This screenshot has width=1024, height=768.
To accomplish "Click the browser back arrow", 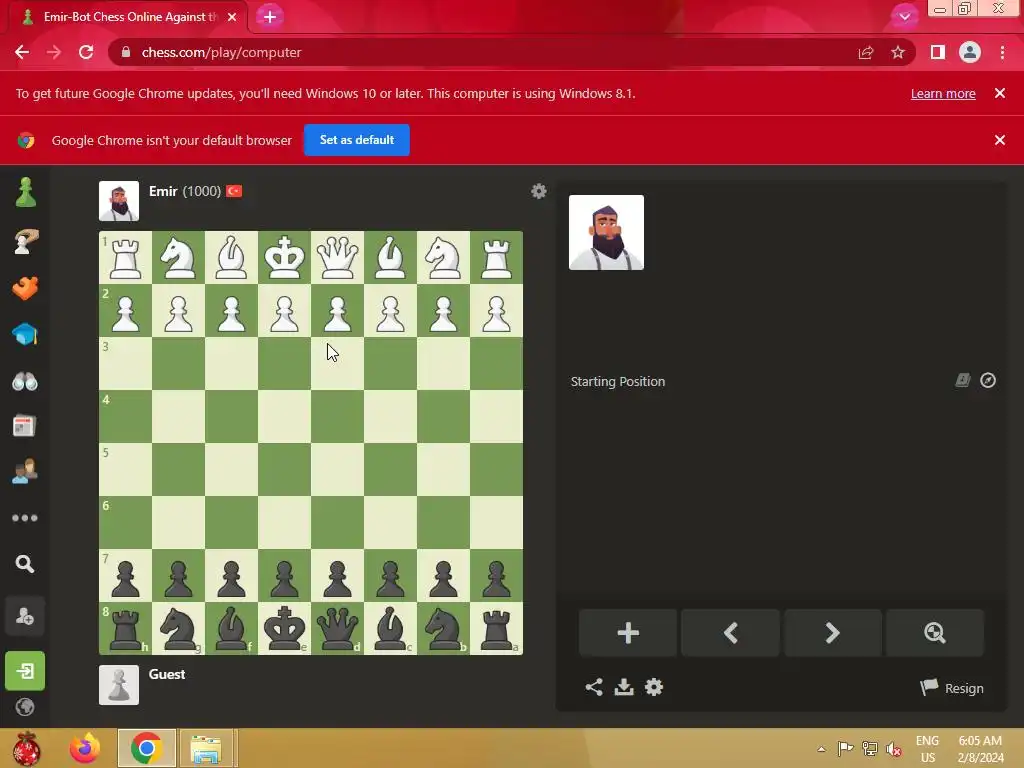I will tap(22, 52).
